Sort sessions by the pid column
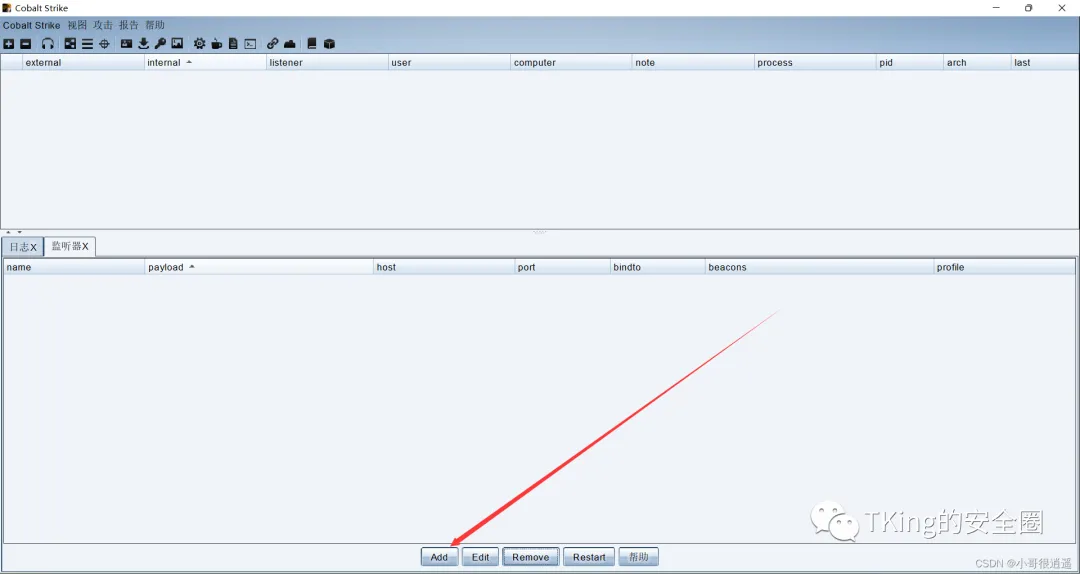Screen dimensions: 1080x574 (909, 62)
